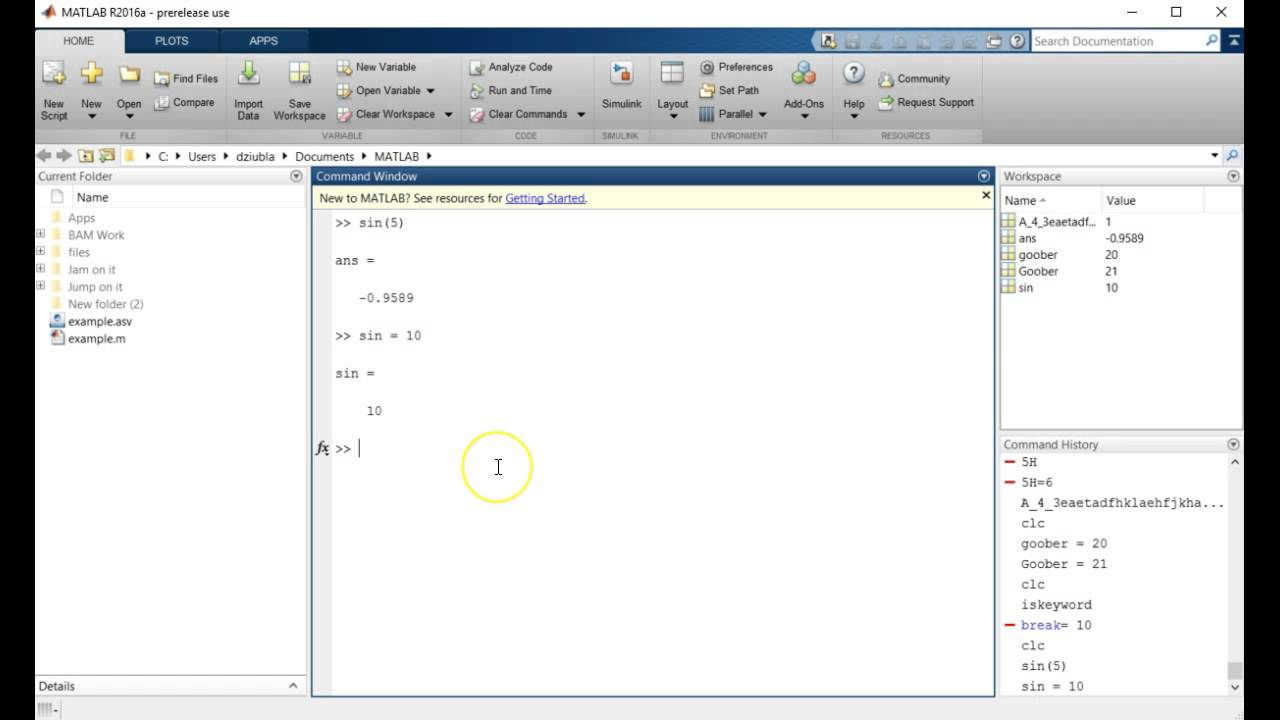The height and width of the screenshot is (720, 1280).
Task: Click the Help question mark icon
Action: (854, 74)
